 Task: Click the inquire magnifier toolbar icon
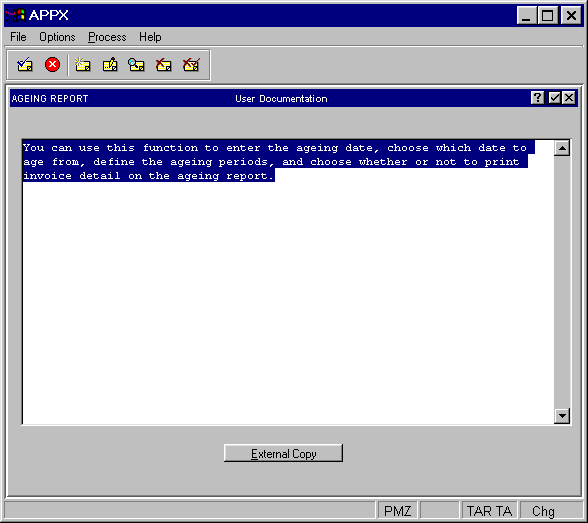[136, 65]
